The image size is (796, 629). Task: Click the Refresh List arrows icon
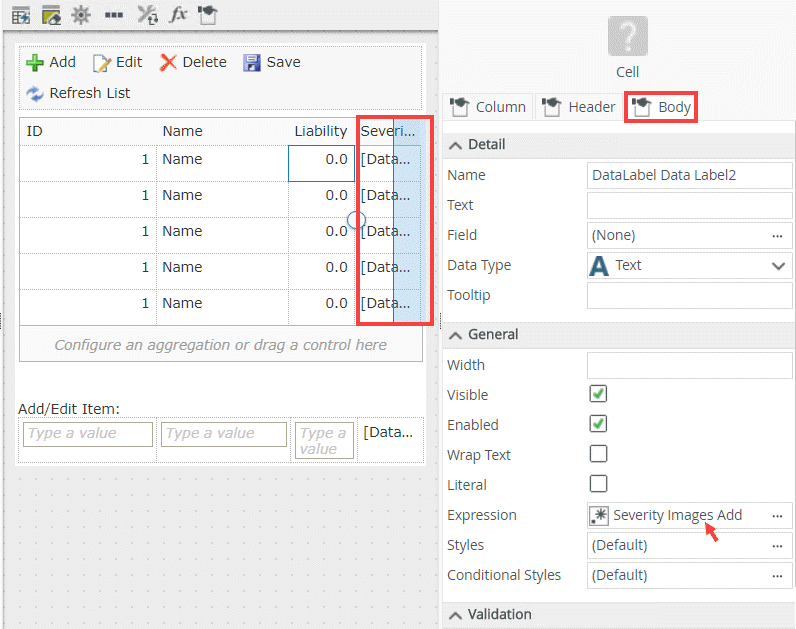[35, 93]
